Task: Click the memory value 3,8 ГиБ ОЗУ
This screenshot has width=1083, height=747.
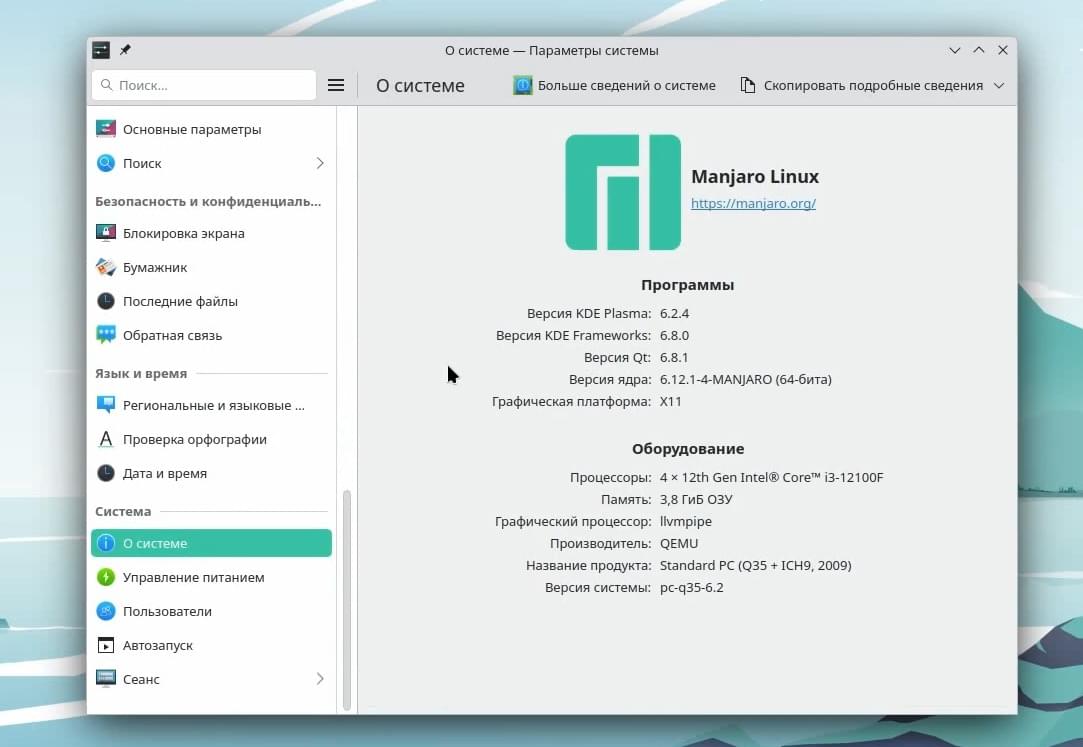Action: coord(696,499)
